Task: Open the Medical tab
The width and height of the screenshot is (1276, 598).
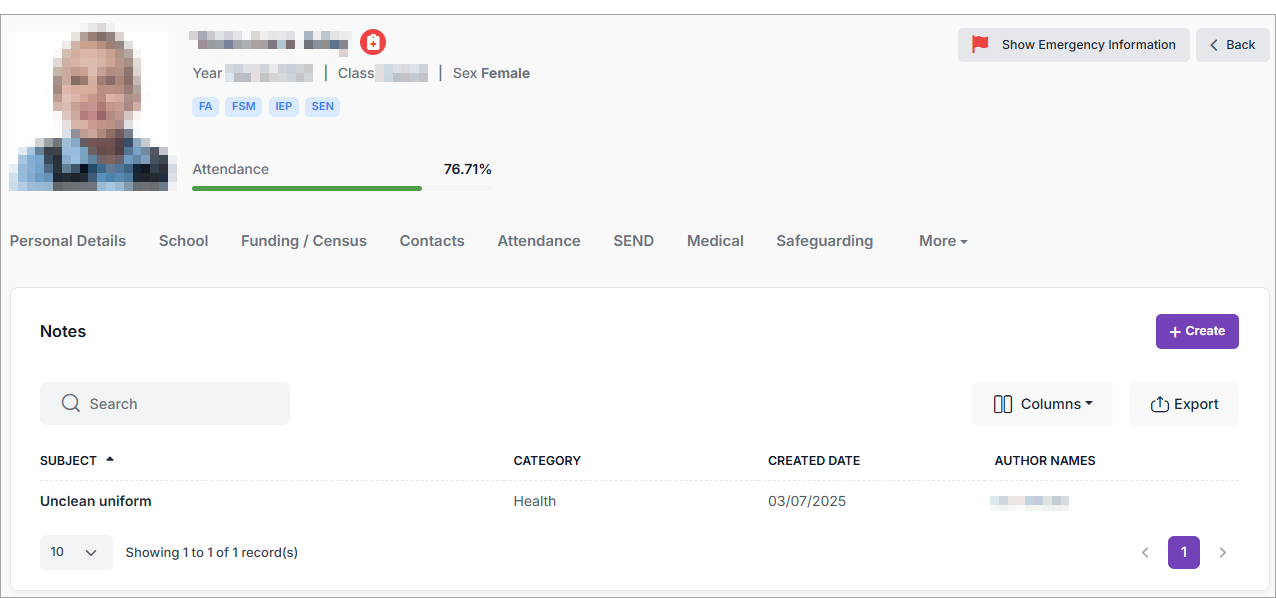Action: click(x=715, y=241)
